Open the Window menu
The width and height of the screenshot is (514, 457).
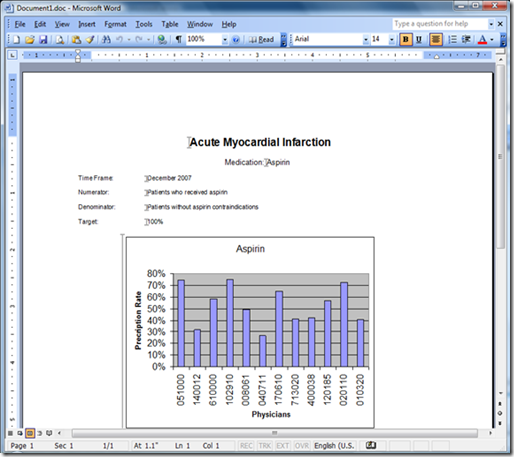point(200,24)
